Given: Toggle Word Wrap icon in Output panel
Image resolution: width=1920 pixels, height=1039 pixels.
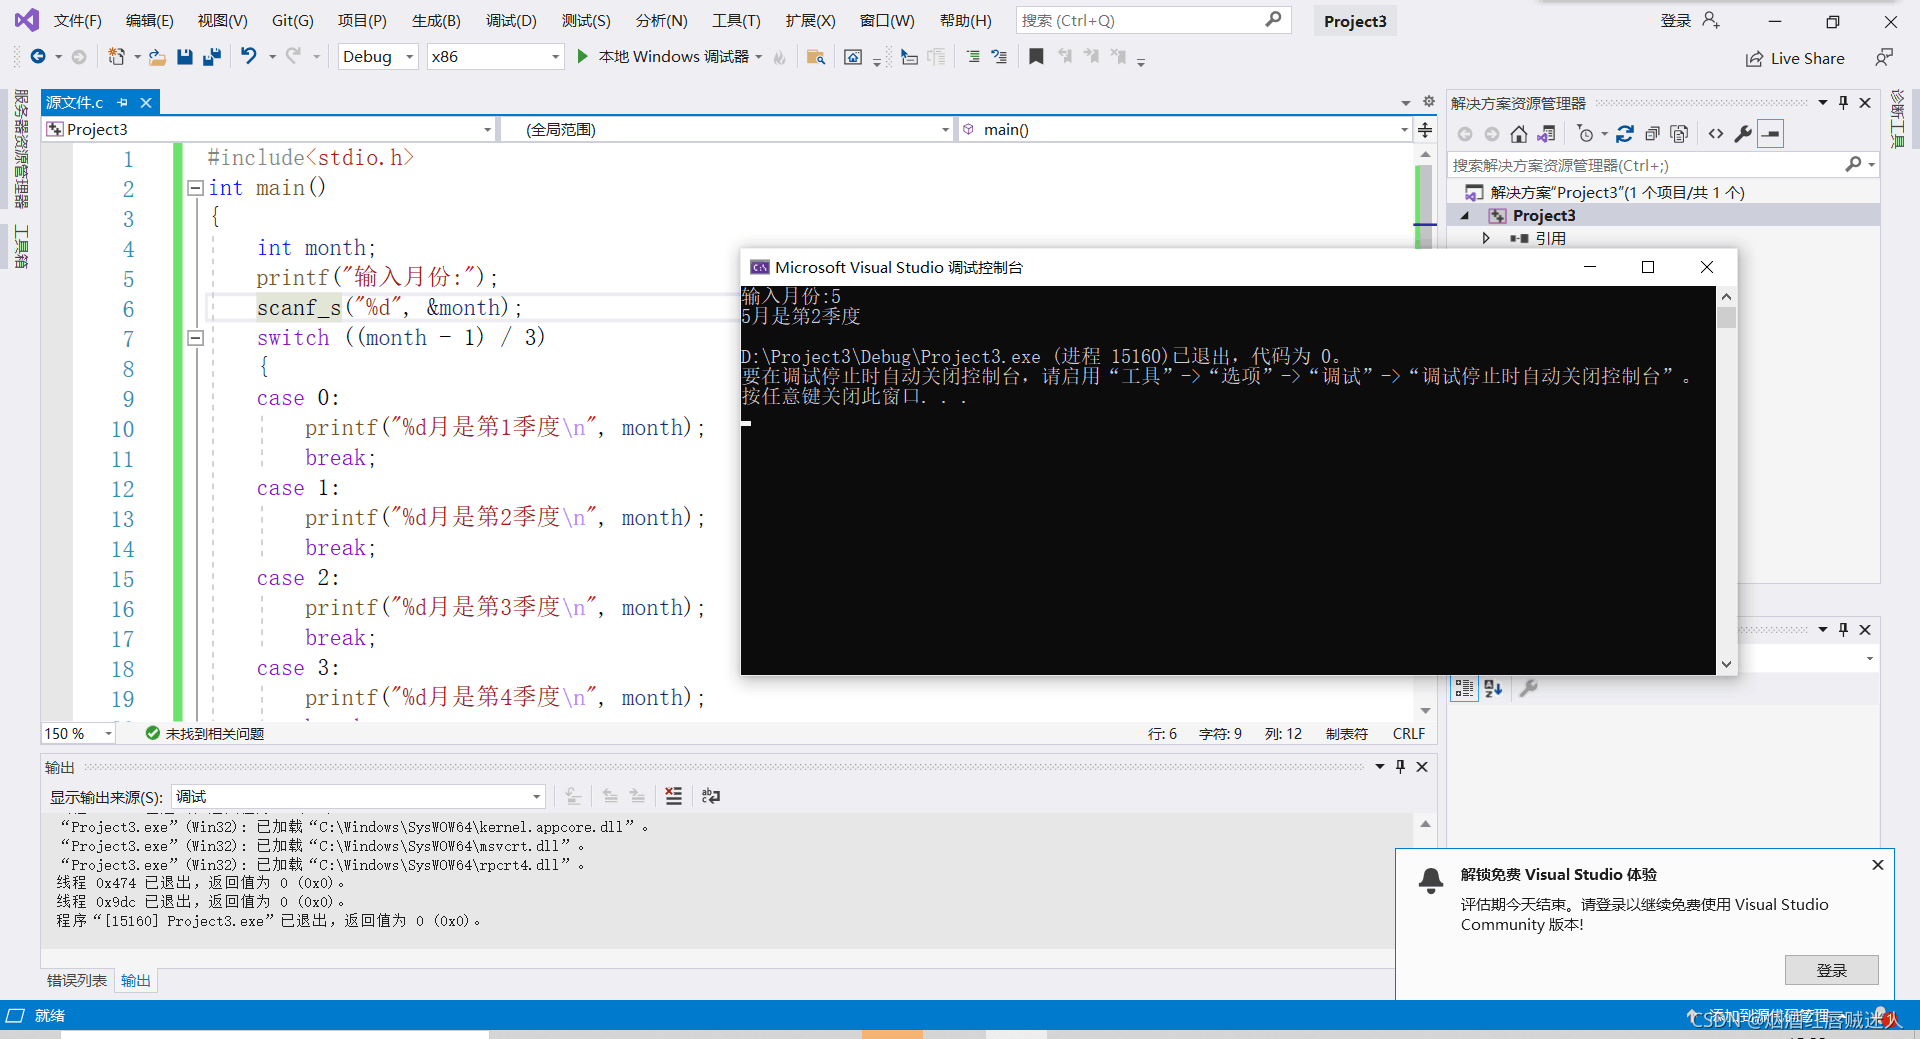Looking at the screenshot, I should pyautogui.click(x=711, y=796).
